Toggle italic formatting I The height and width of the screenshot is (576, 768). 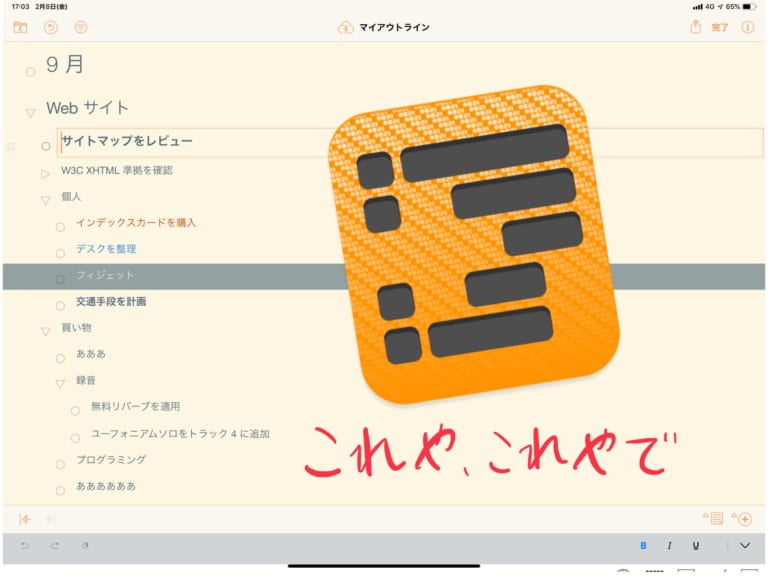(x=669, y=546)
